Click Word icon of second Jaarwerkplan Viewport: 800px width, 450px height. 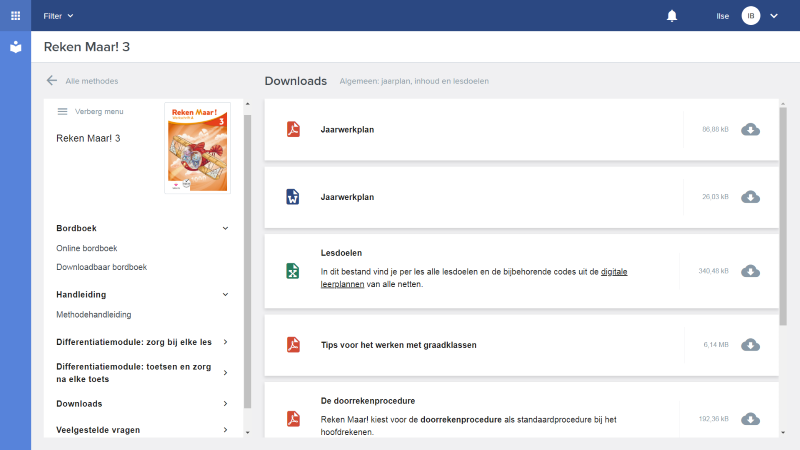point(292,196)
